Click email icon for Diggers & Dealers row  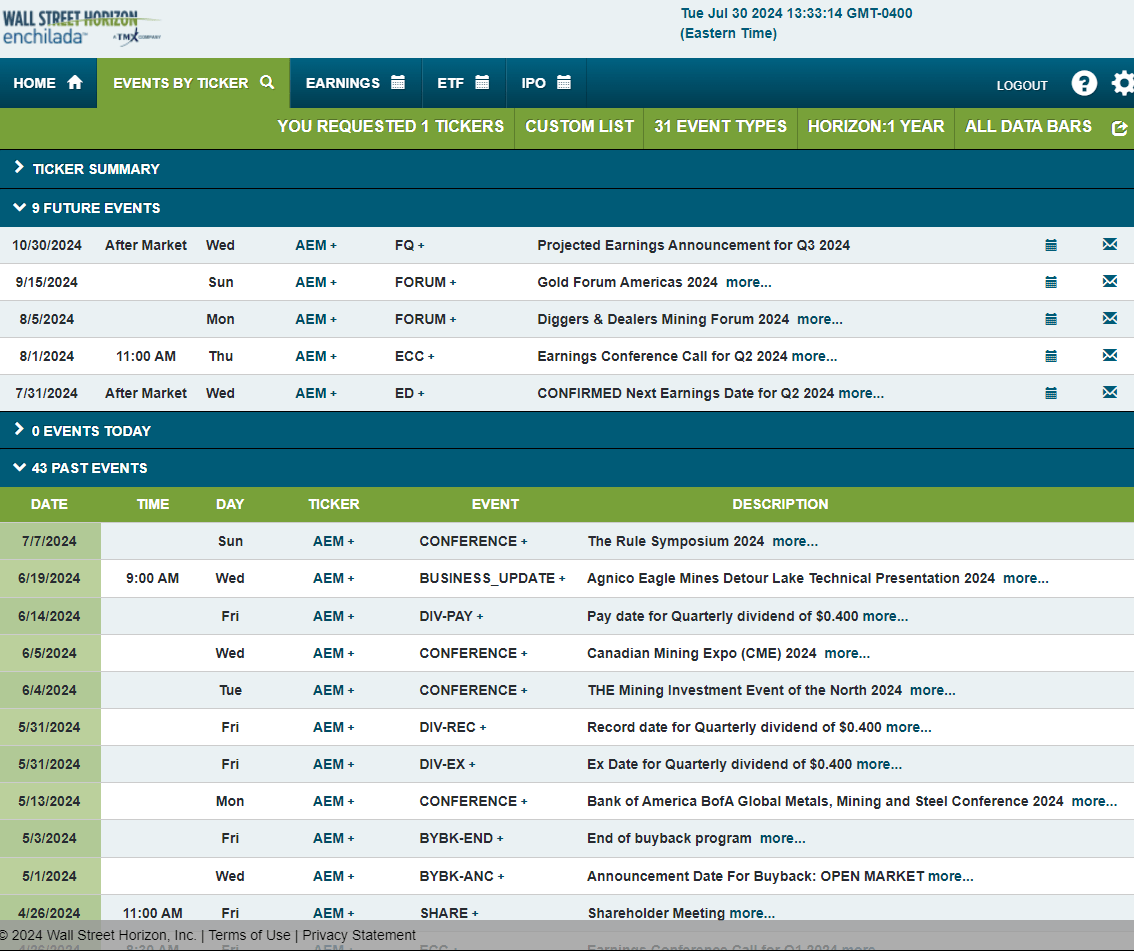pyautogui.click(x=1109, y=319)
